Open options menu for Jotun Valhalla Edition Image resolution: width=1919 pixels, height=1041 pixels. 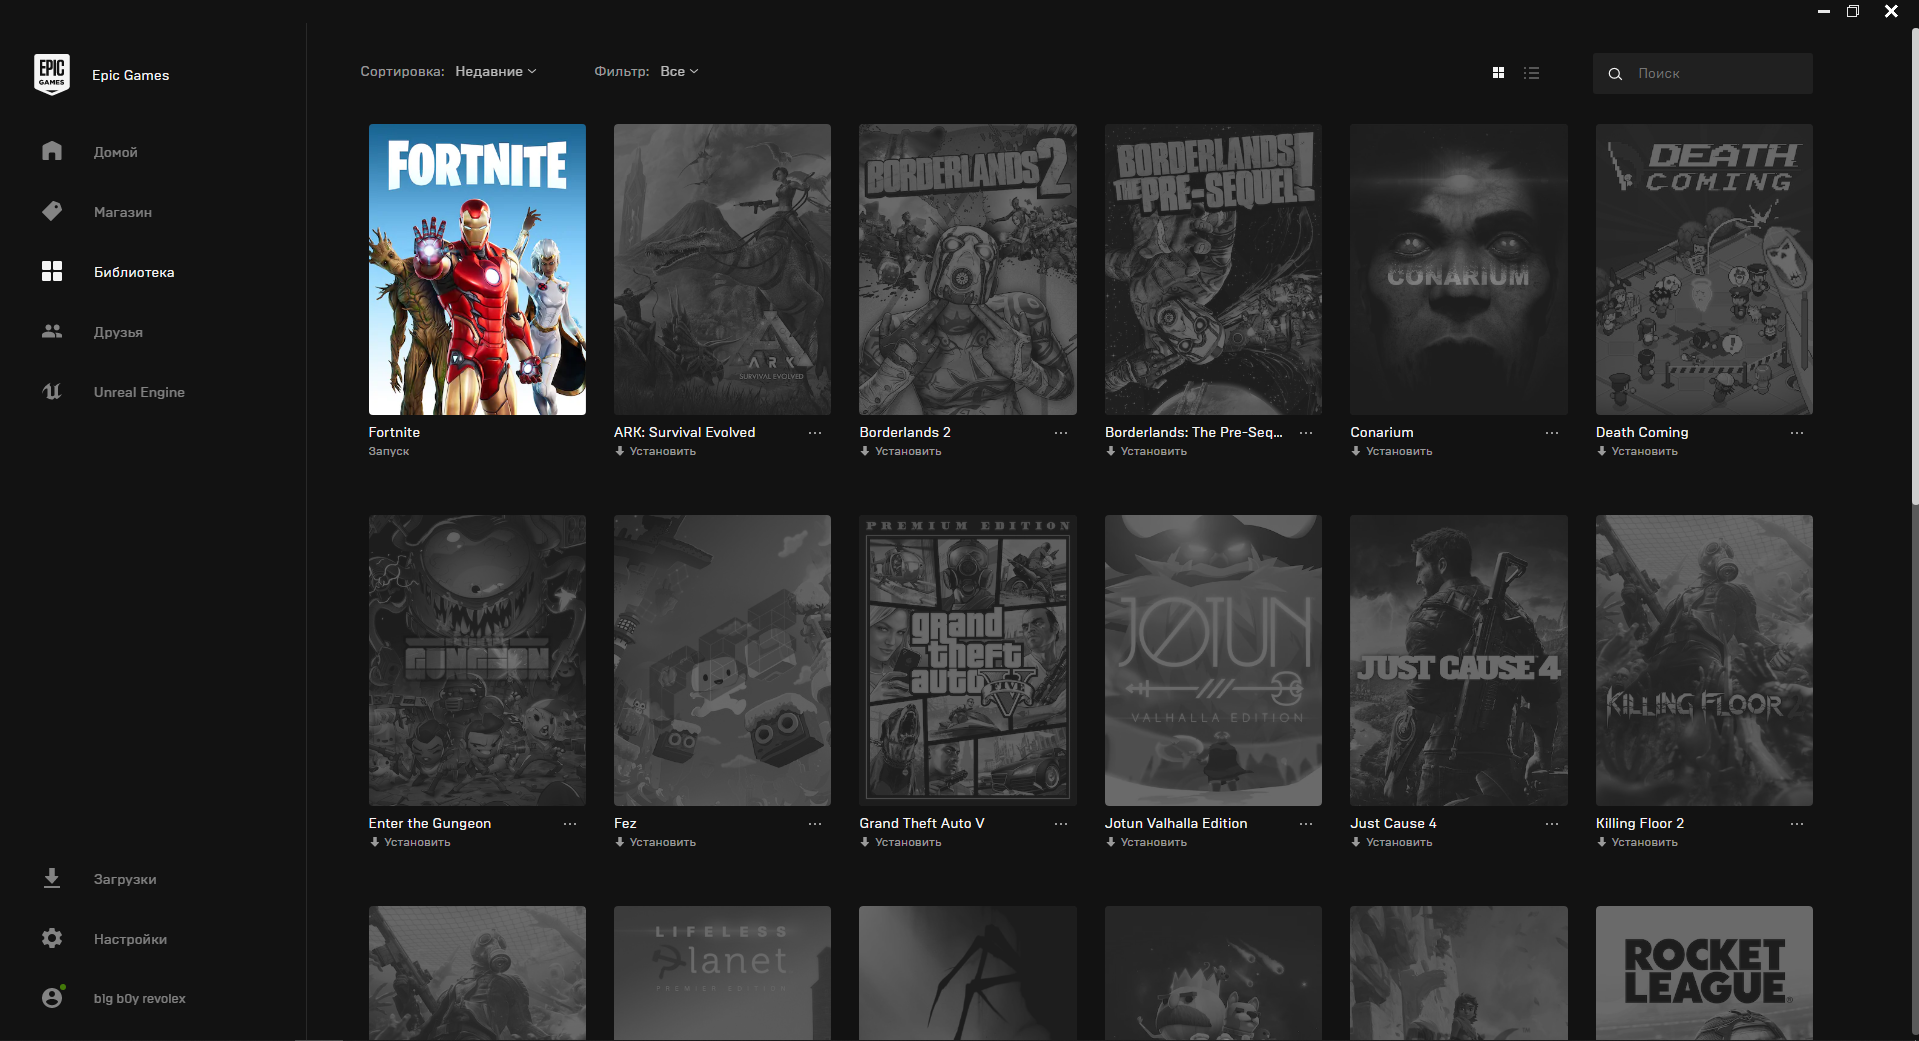[1306, 824]
